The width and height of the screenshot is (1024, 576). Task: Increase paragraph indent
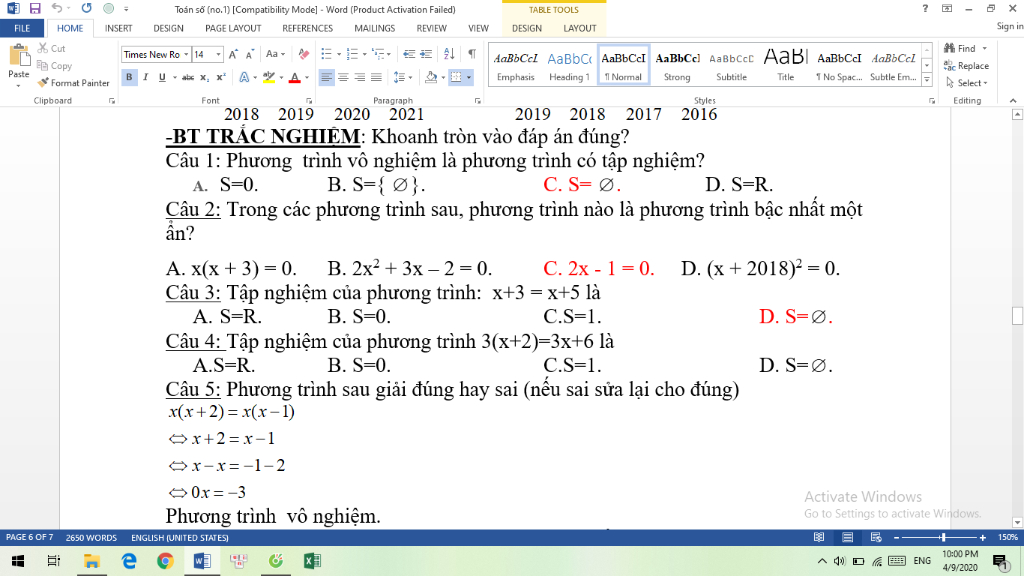pyautogui.click(x=426, y=54)
